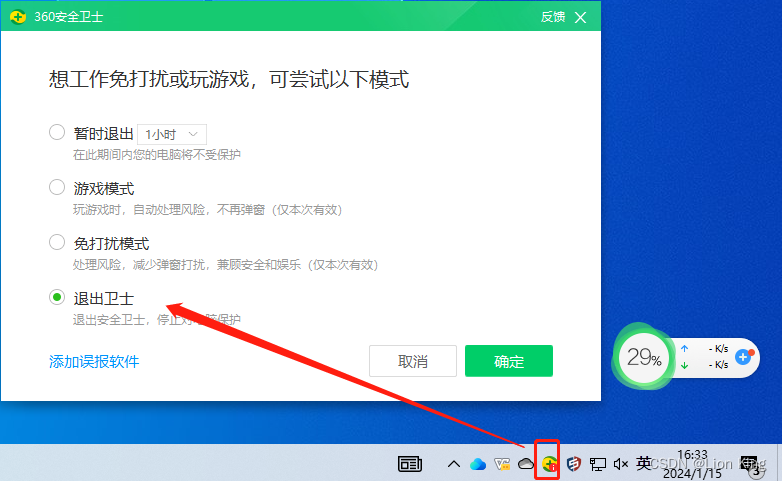Click the download speed arrow in widget
782x481 pixels.
684,365
